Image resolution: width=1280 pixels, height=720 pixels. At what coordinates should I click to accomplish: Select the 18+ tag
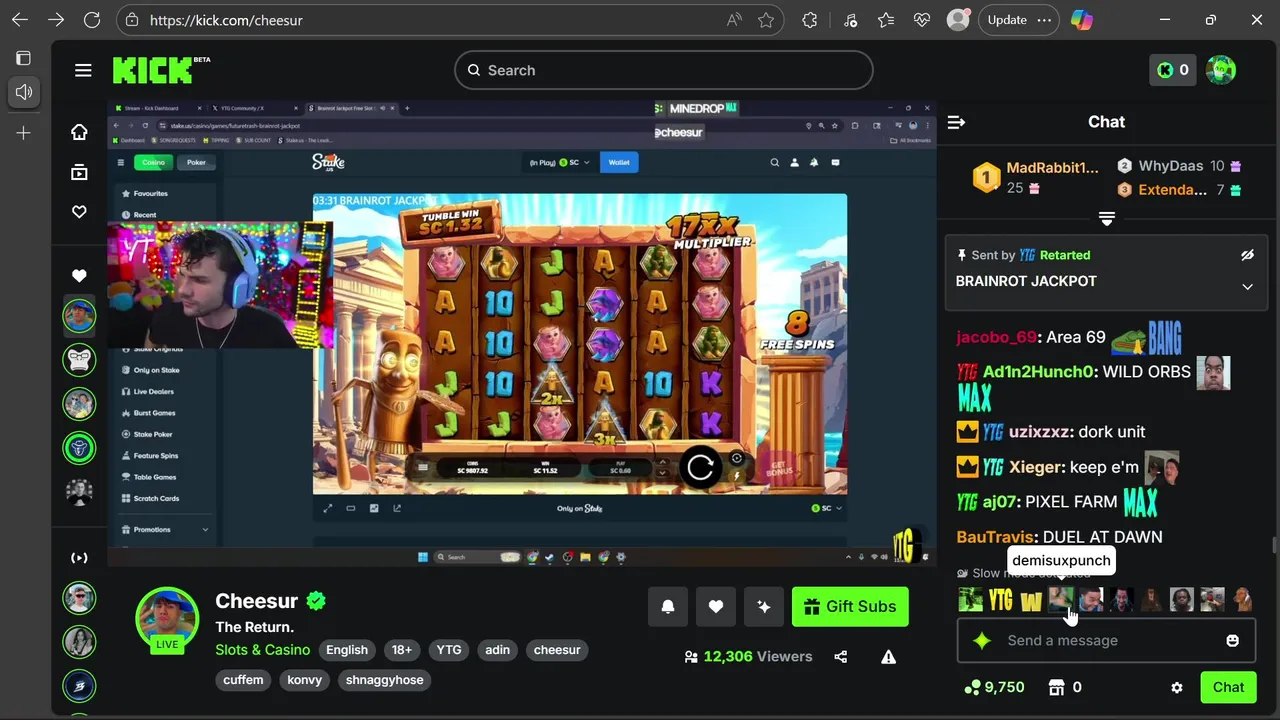click(402, 650)
